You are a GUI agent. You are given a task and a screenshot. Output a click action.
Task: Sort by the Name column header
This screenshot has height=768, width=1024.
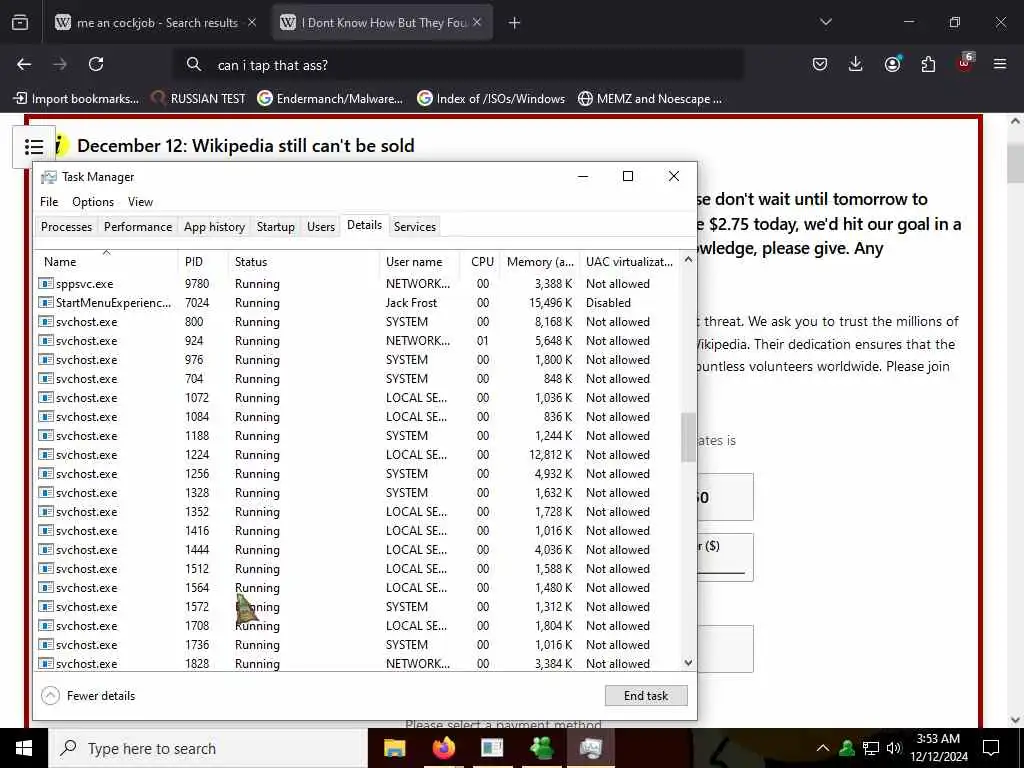pyautogui.click(x=105, y=261)
